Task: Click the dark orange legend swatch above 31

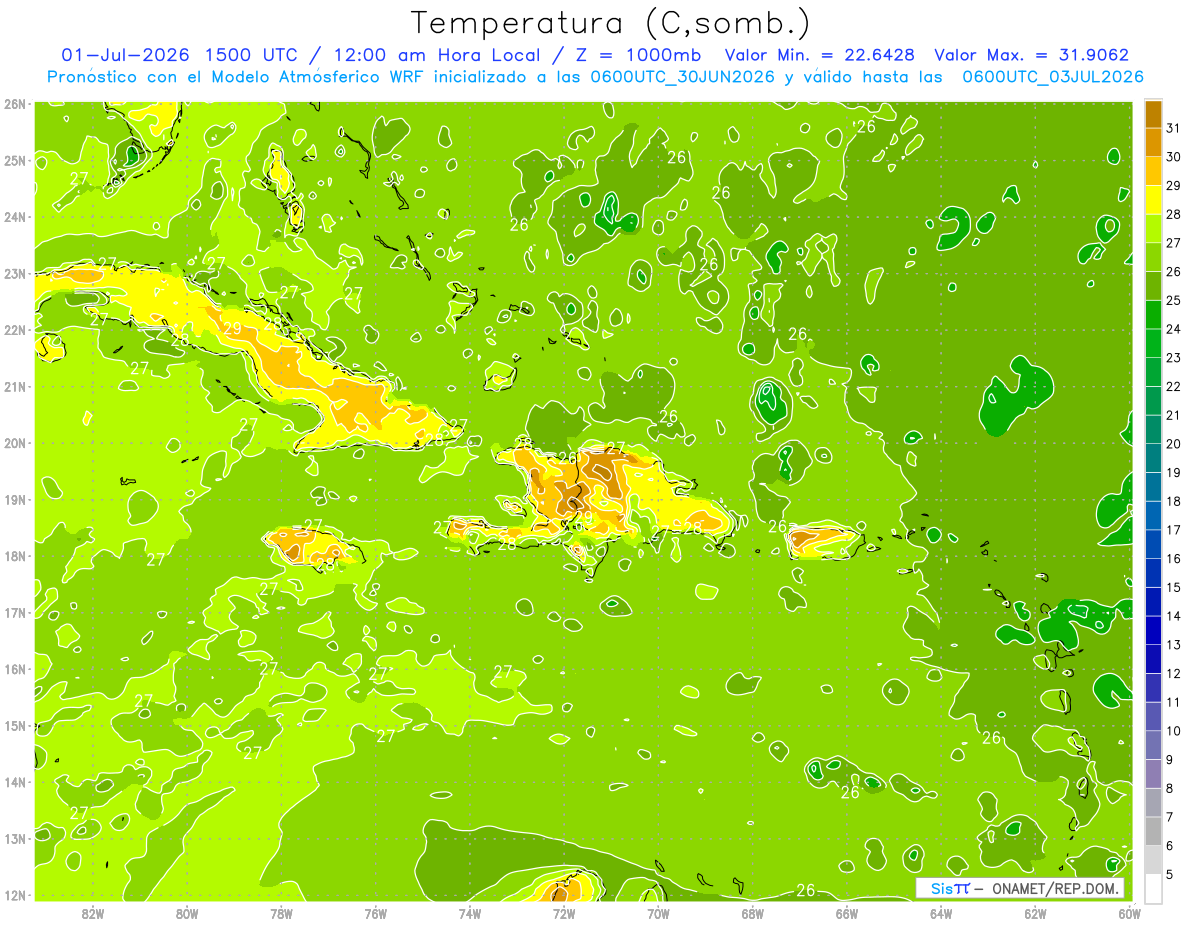Action: point(1153,115)
